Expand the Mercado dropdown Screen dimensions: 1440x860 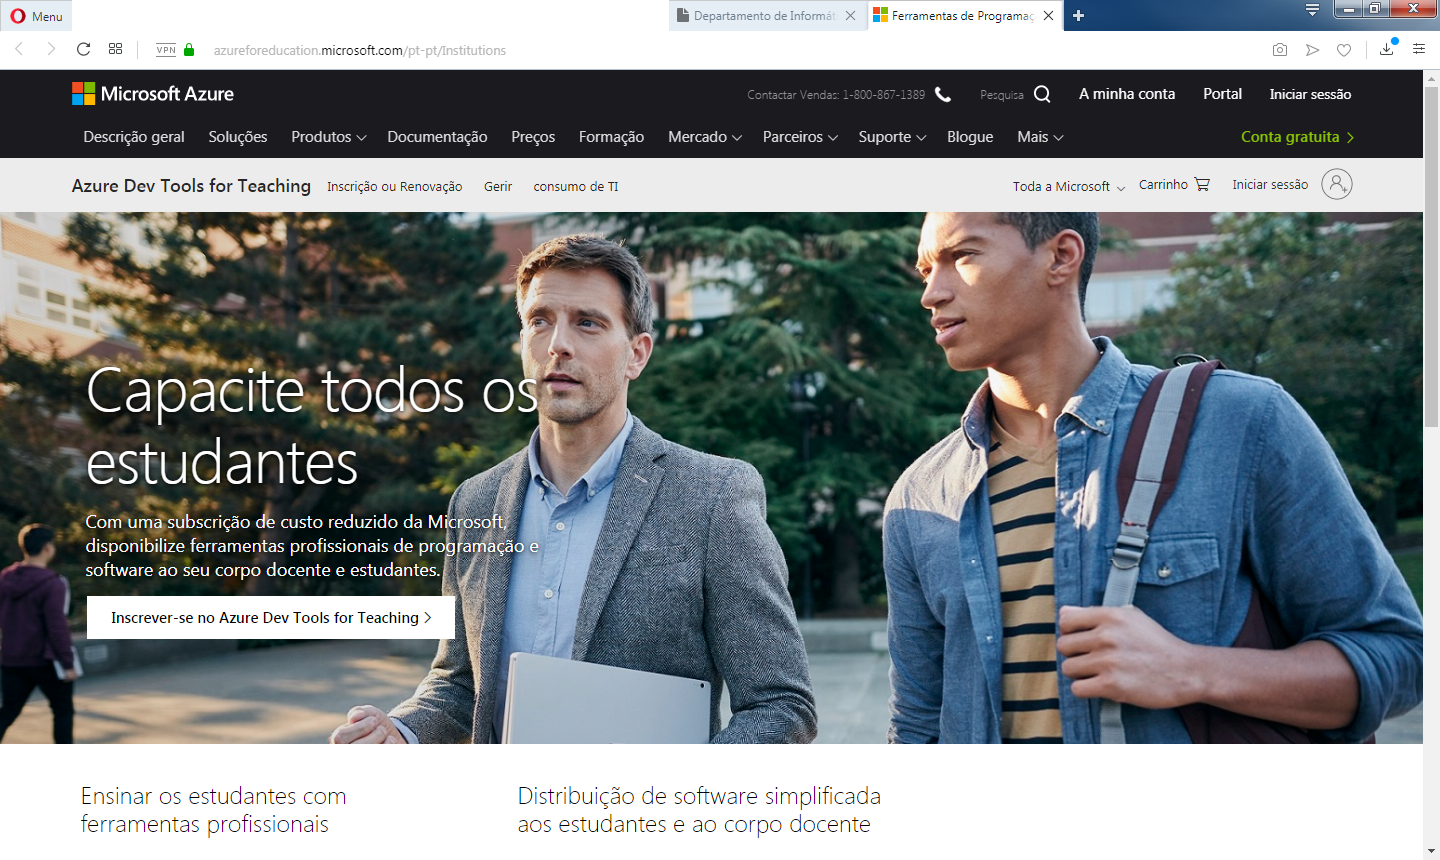(705, 137)
